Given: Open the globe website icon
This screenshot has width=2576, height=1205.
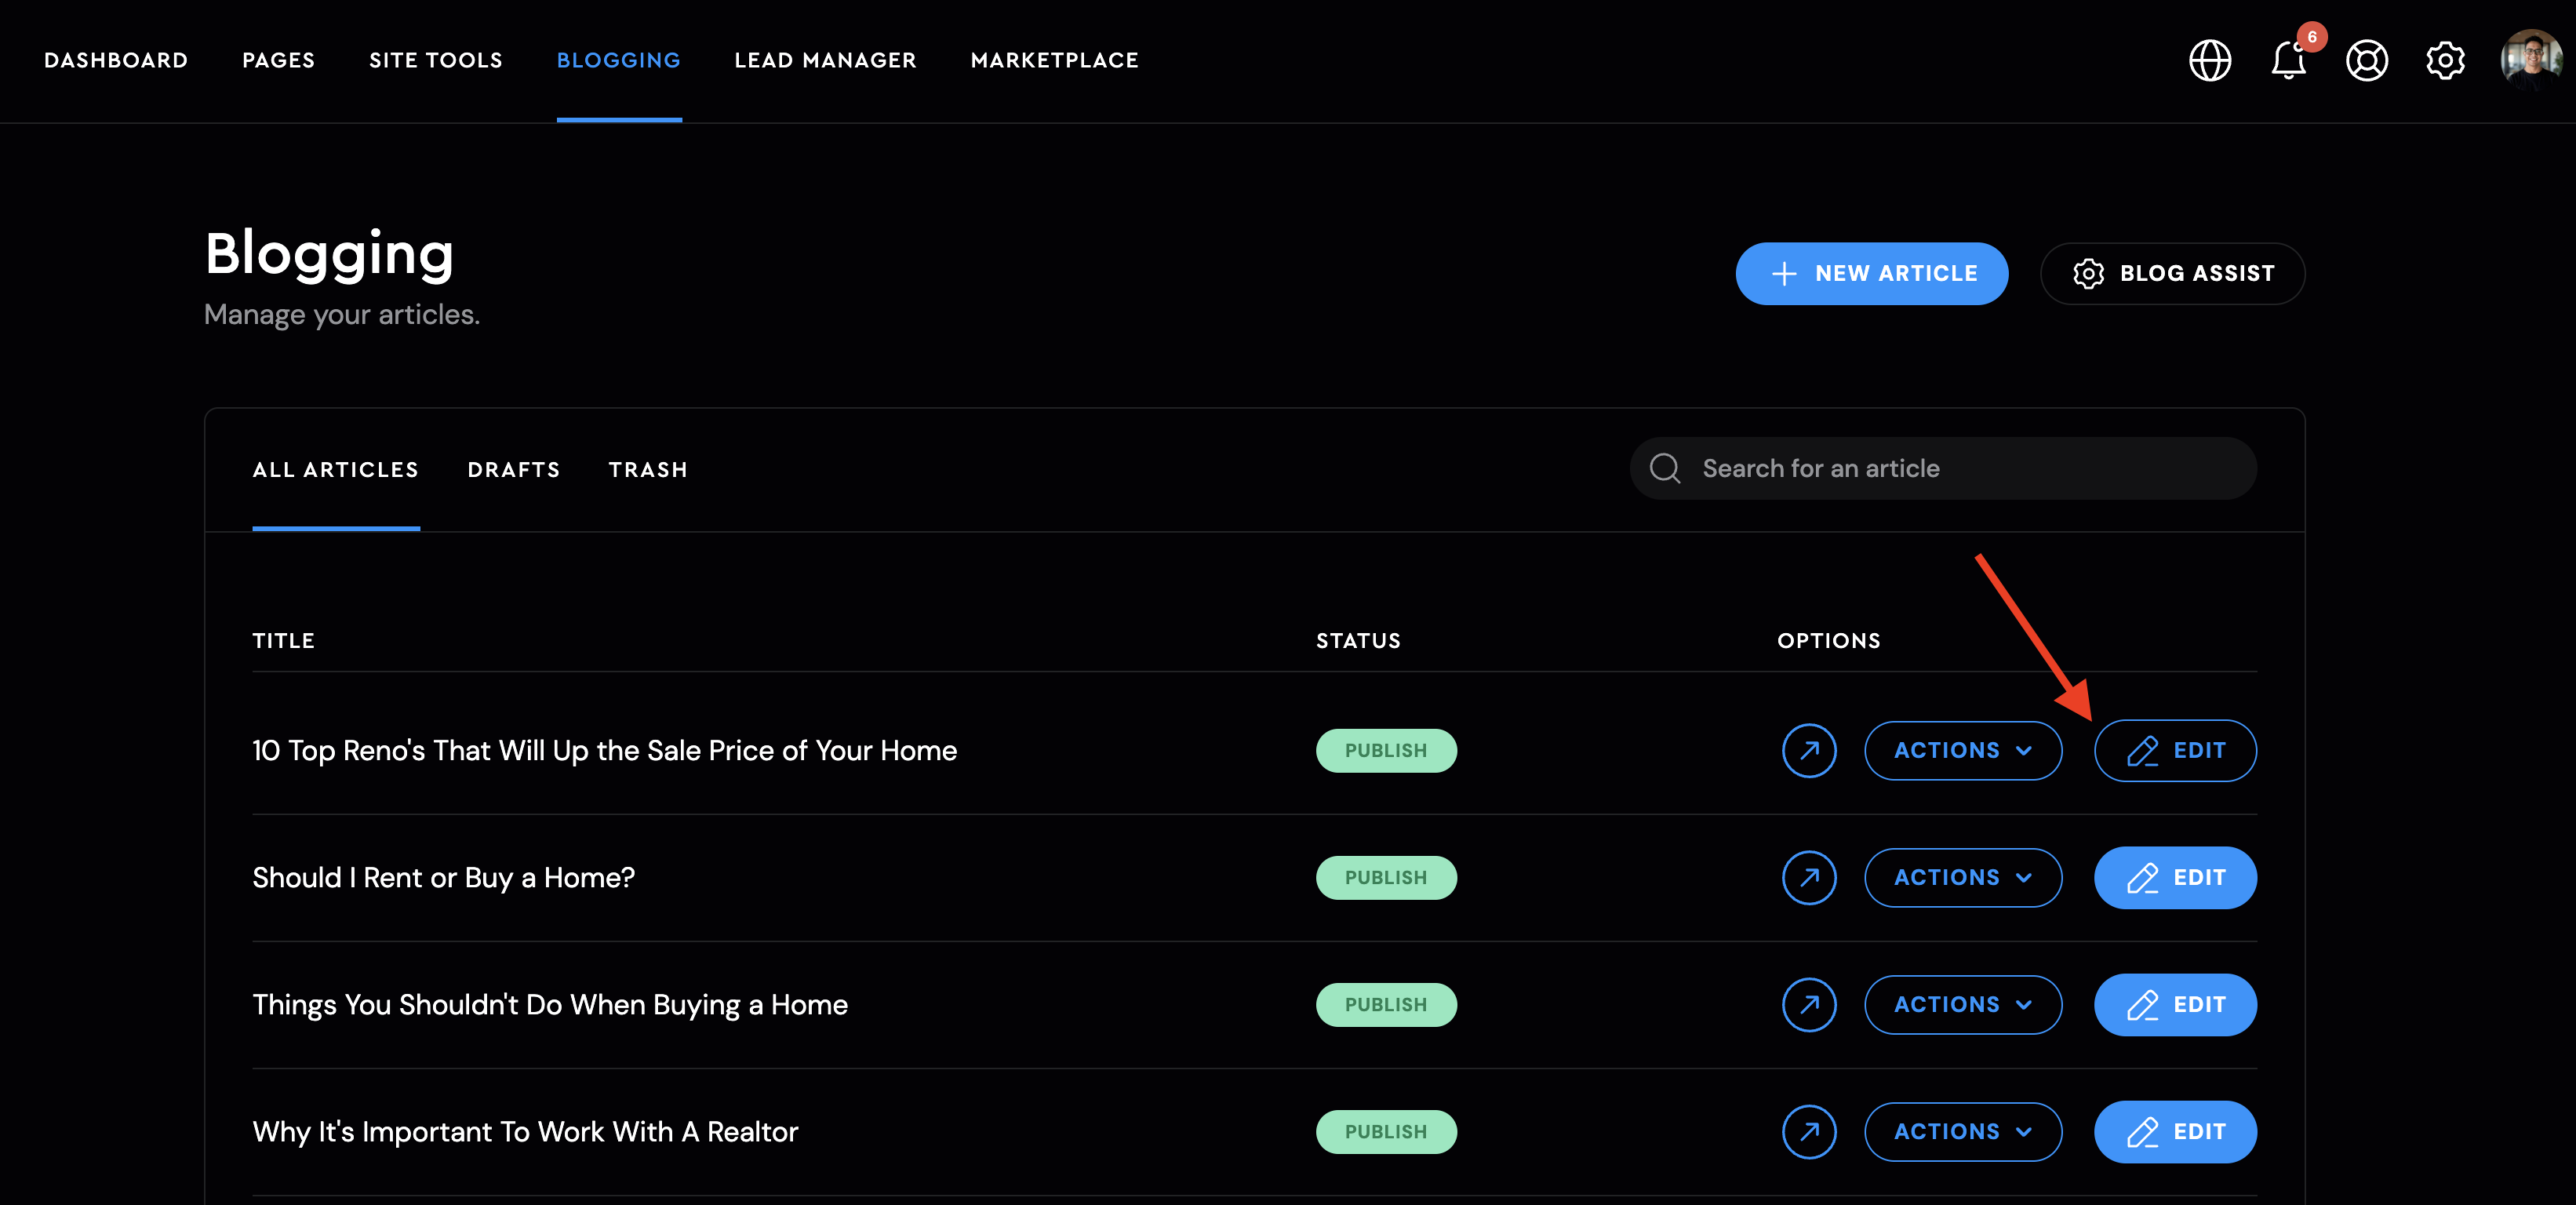Looking at the screenshot, I should pos(2210,61).
